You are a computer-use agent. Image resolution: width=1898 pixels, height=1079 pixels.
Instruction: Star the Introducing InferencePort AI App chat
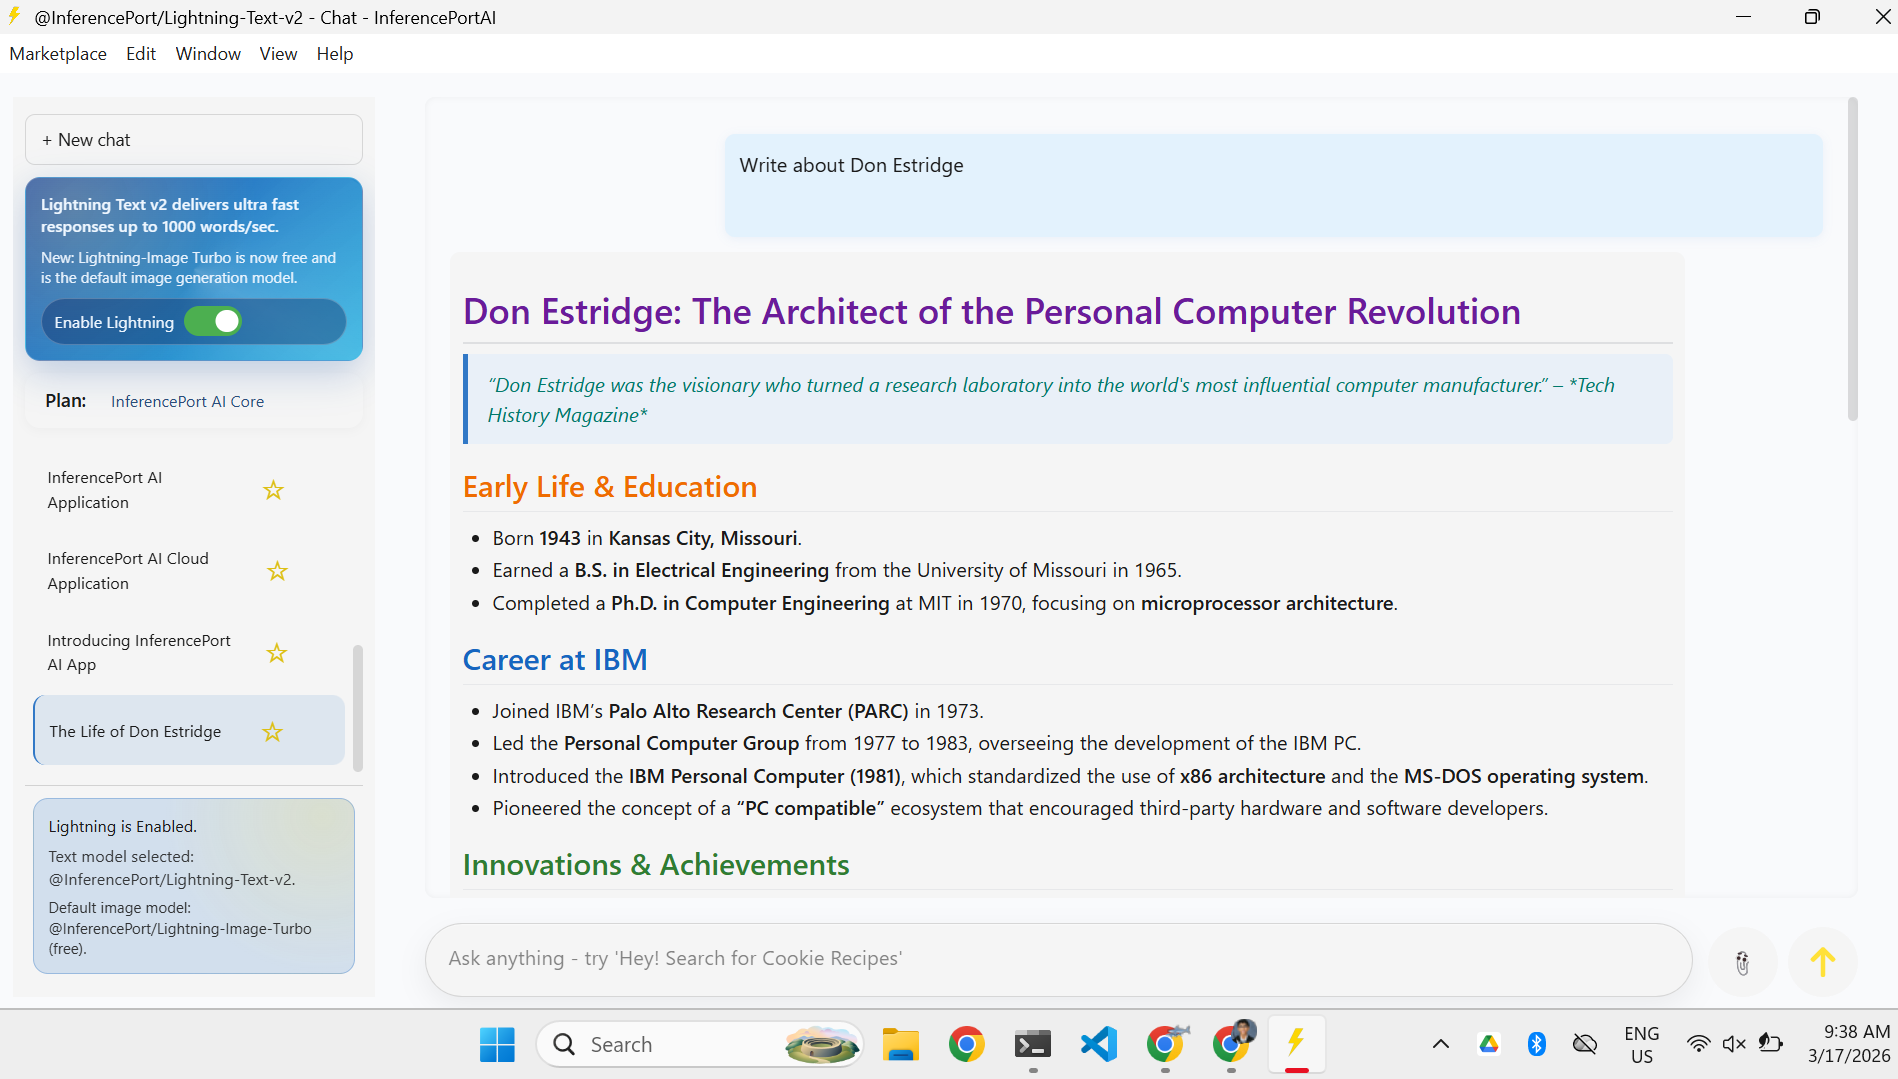pyautogui.click(x=277, y=653)
